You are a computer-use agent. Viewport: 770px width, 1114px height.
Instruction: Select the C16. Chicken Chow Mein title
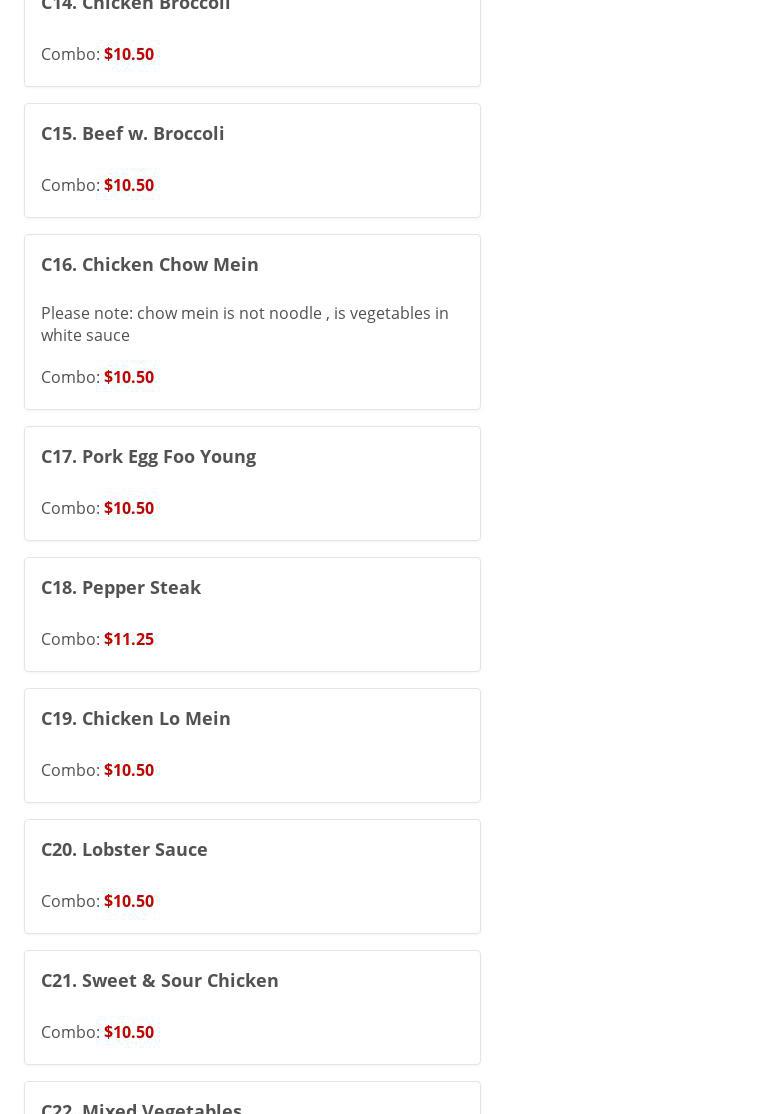point(150,265)
